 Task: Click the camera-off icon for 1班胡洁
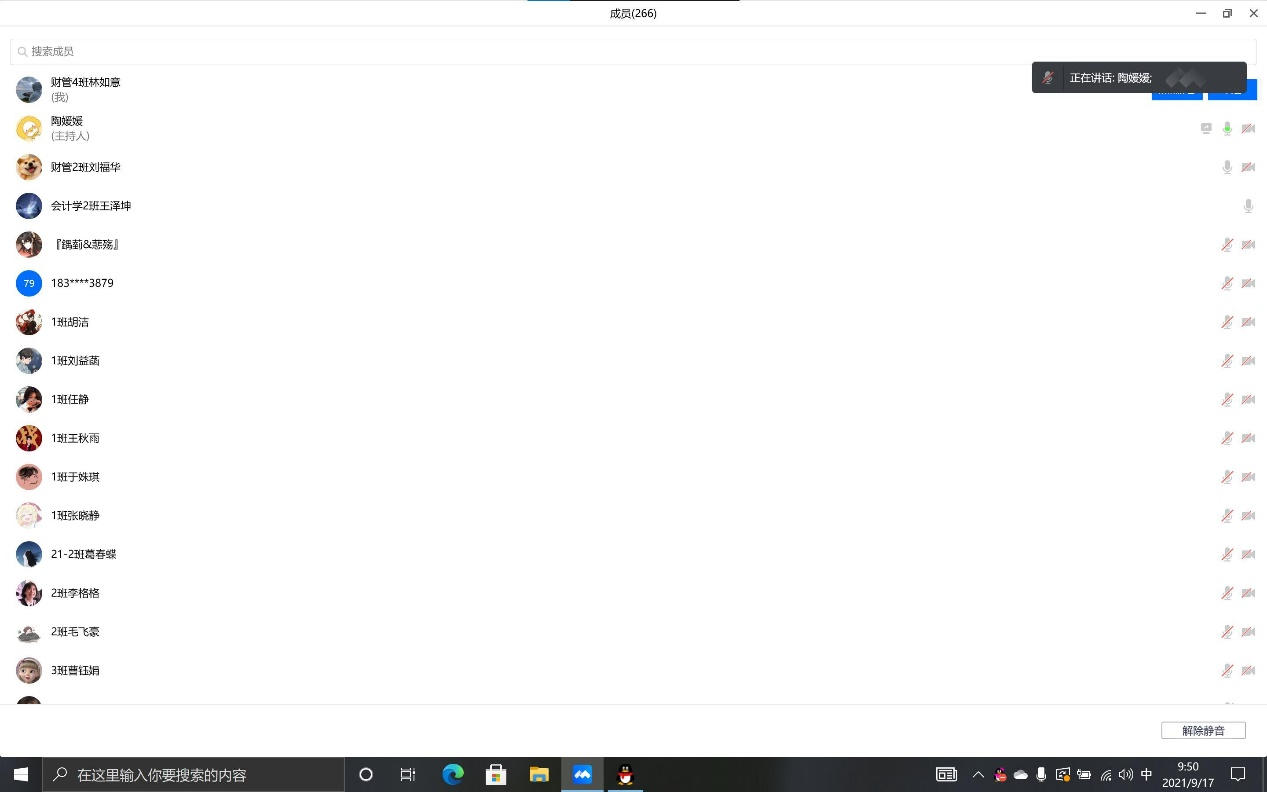click(1248, 322)
